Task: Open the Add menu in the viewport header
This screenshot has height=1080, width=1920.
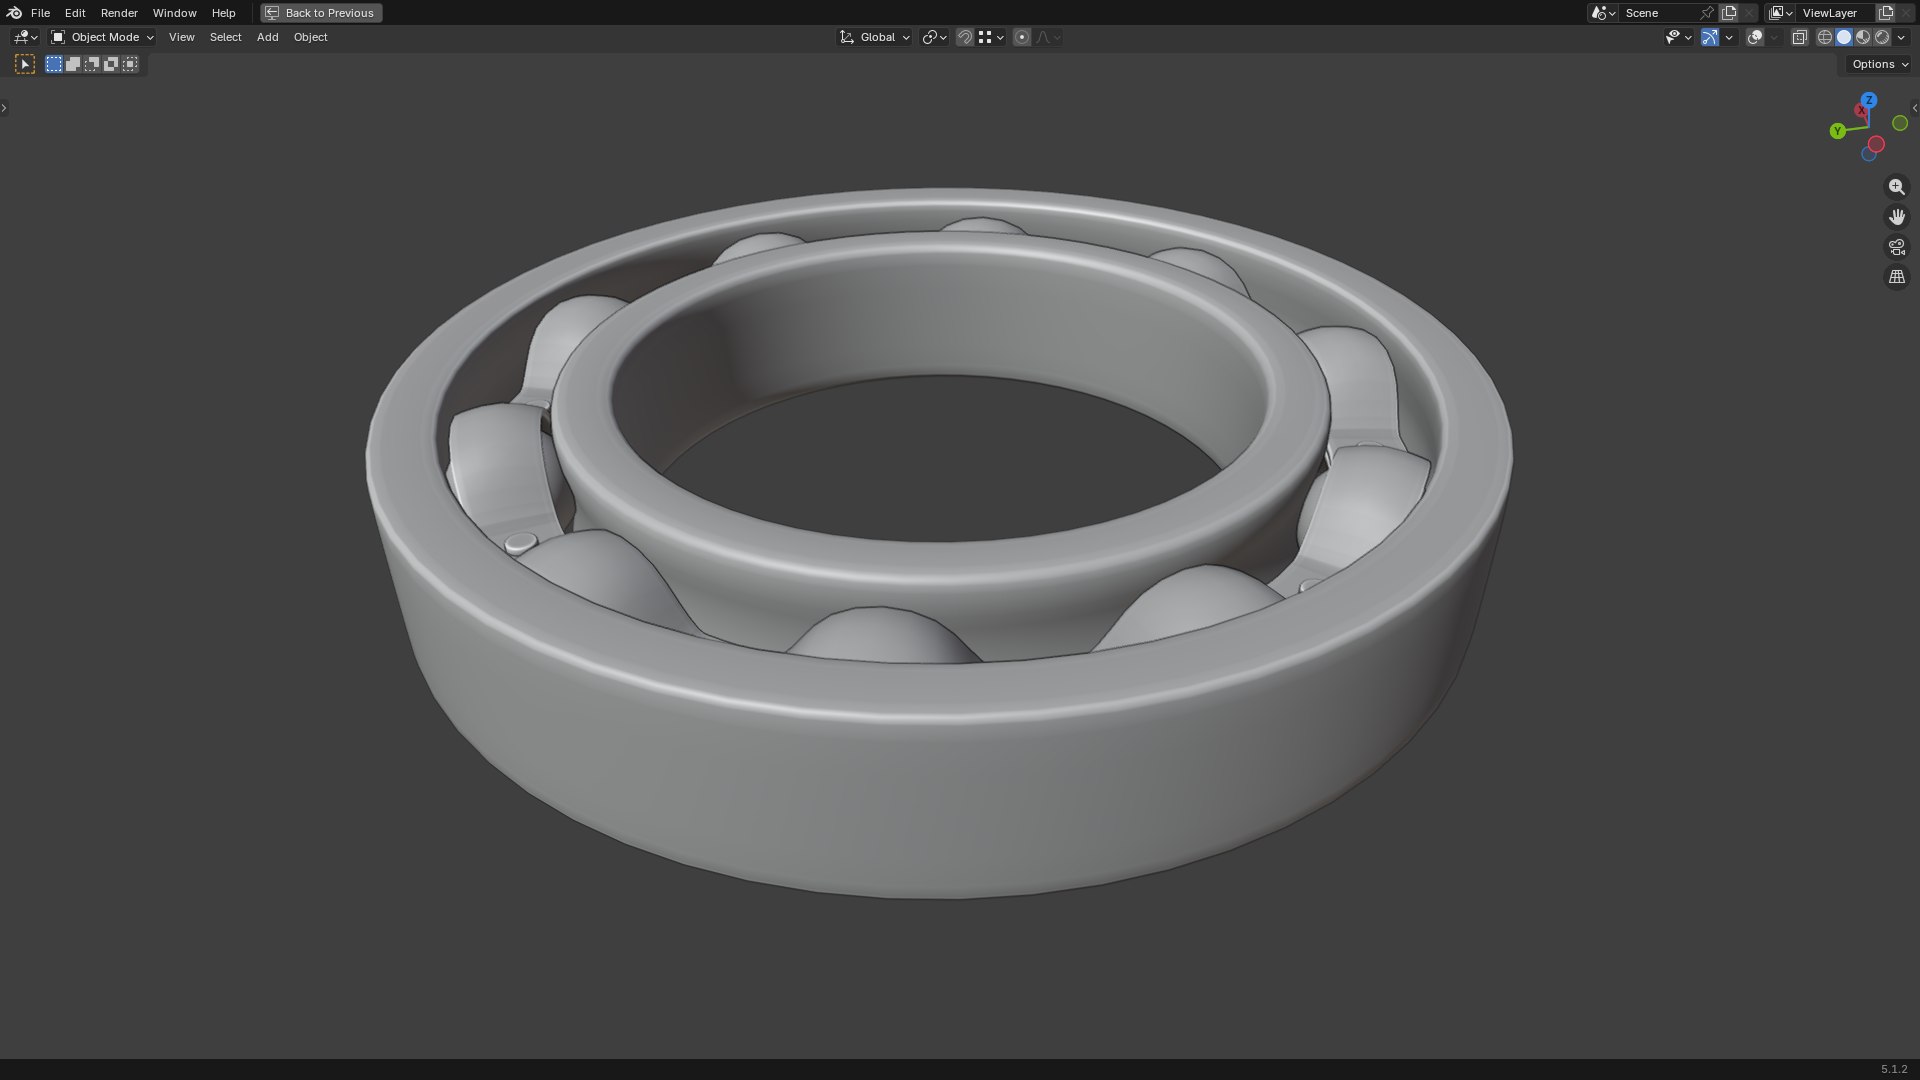Action: pos(267,37)
